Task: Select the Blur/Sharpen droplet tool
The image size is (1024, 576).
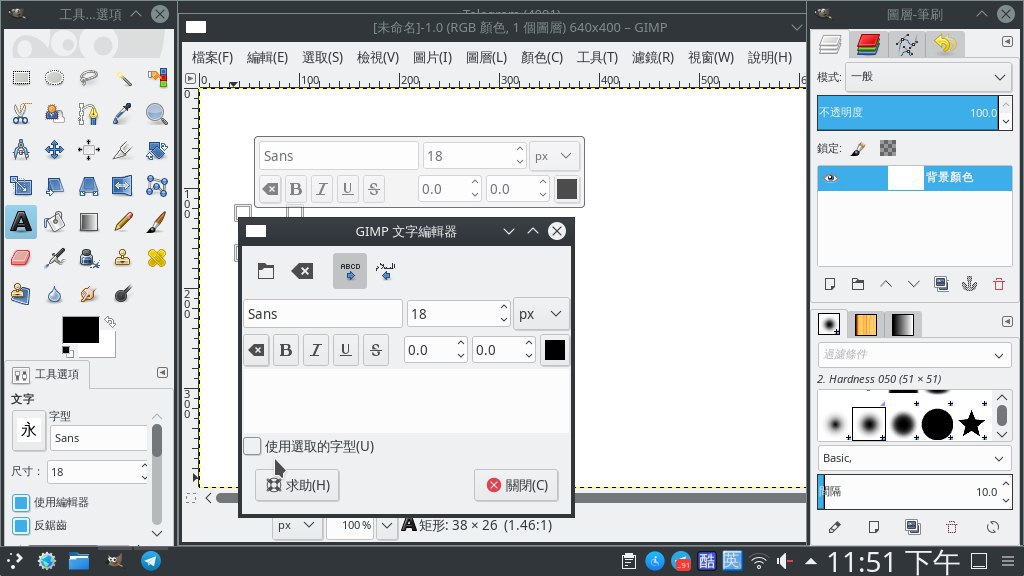Action: 54,295
